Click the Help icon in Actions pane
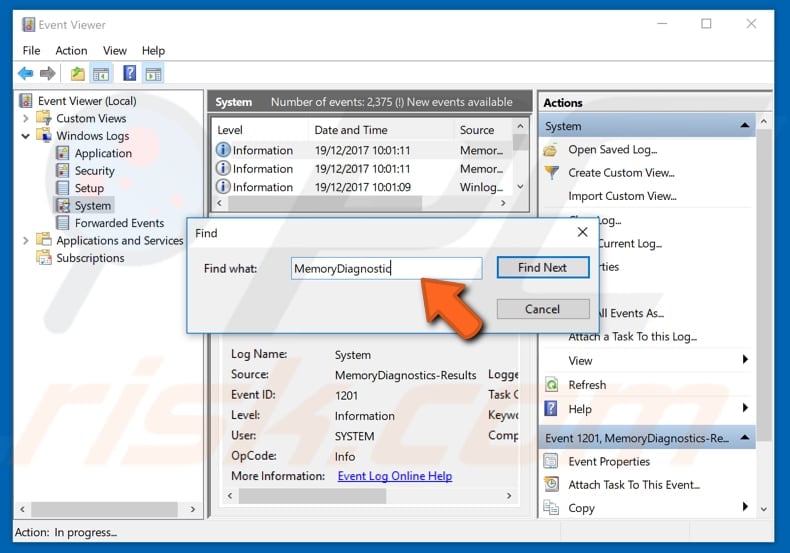Screen dimensions: 790x553 pyautogui.click(x=551, y=408)
